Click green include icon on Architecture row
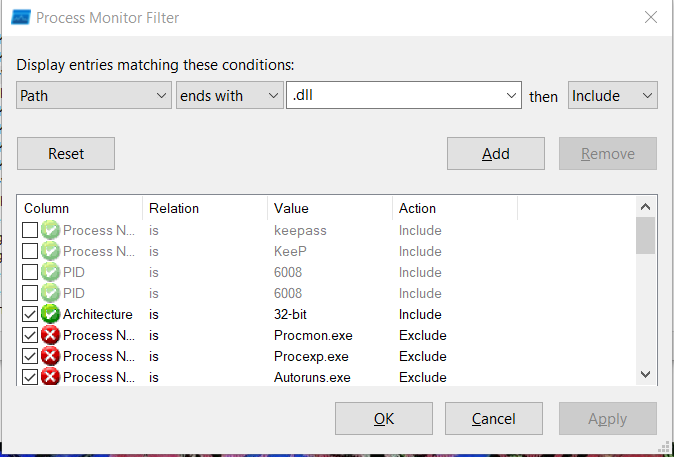Viewport: 674px width, 457px height. click(x=51, y=314)
